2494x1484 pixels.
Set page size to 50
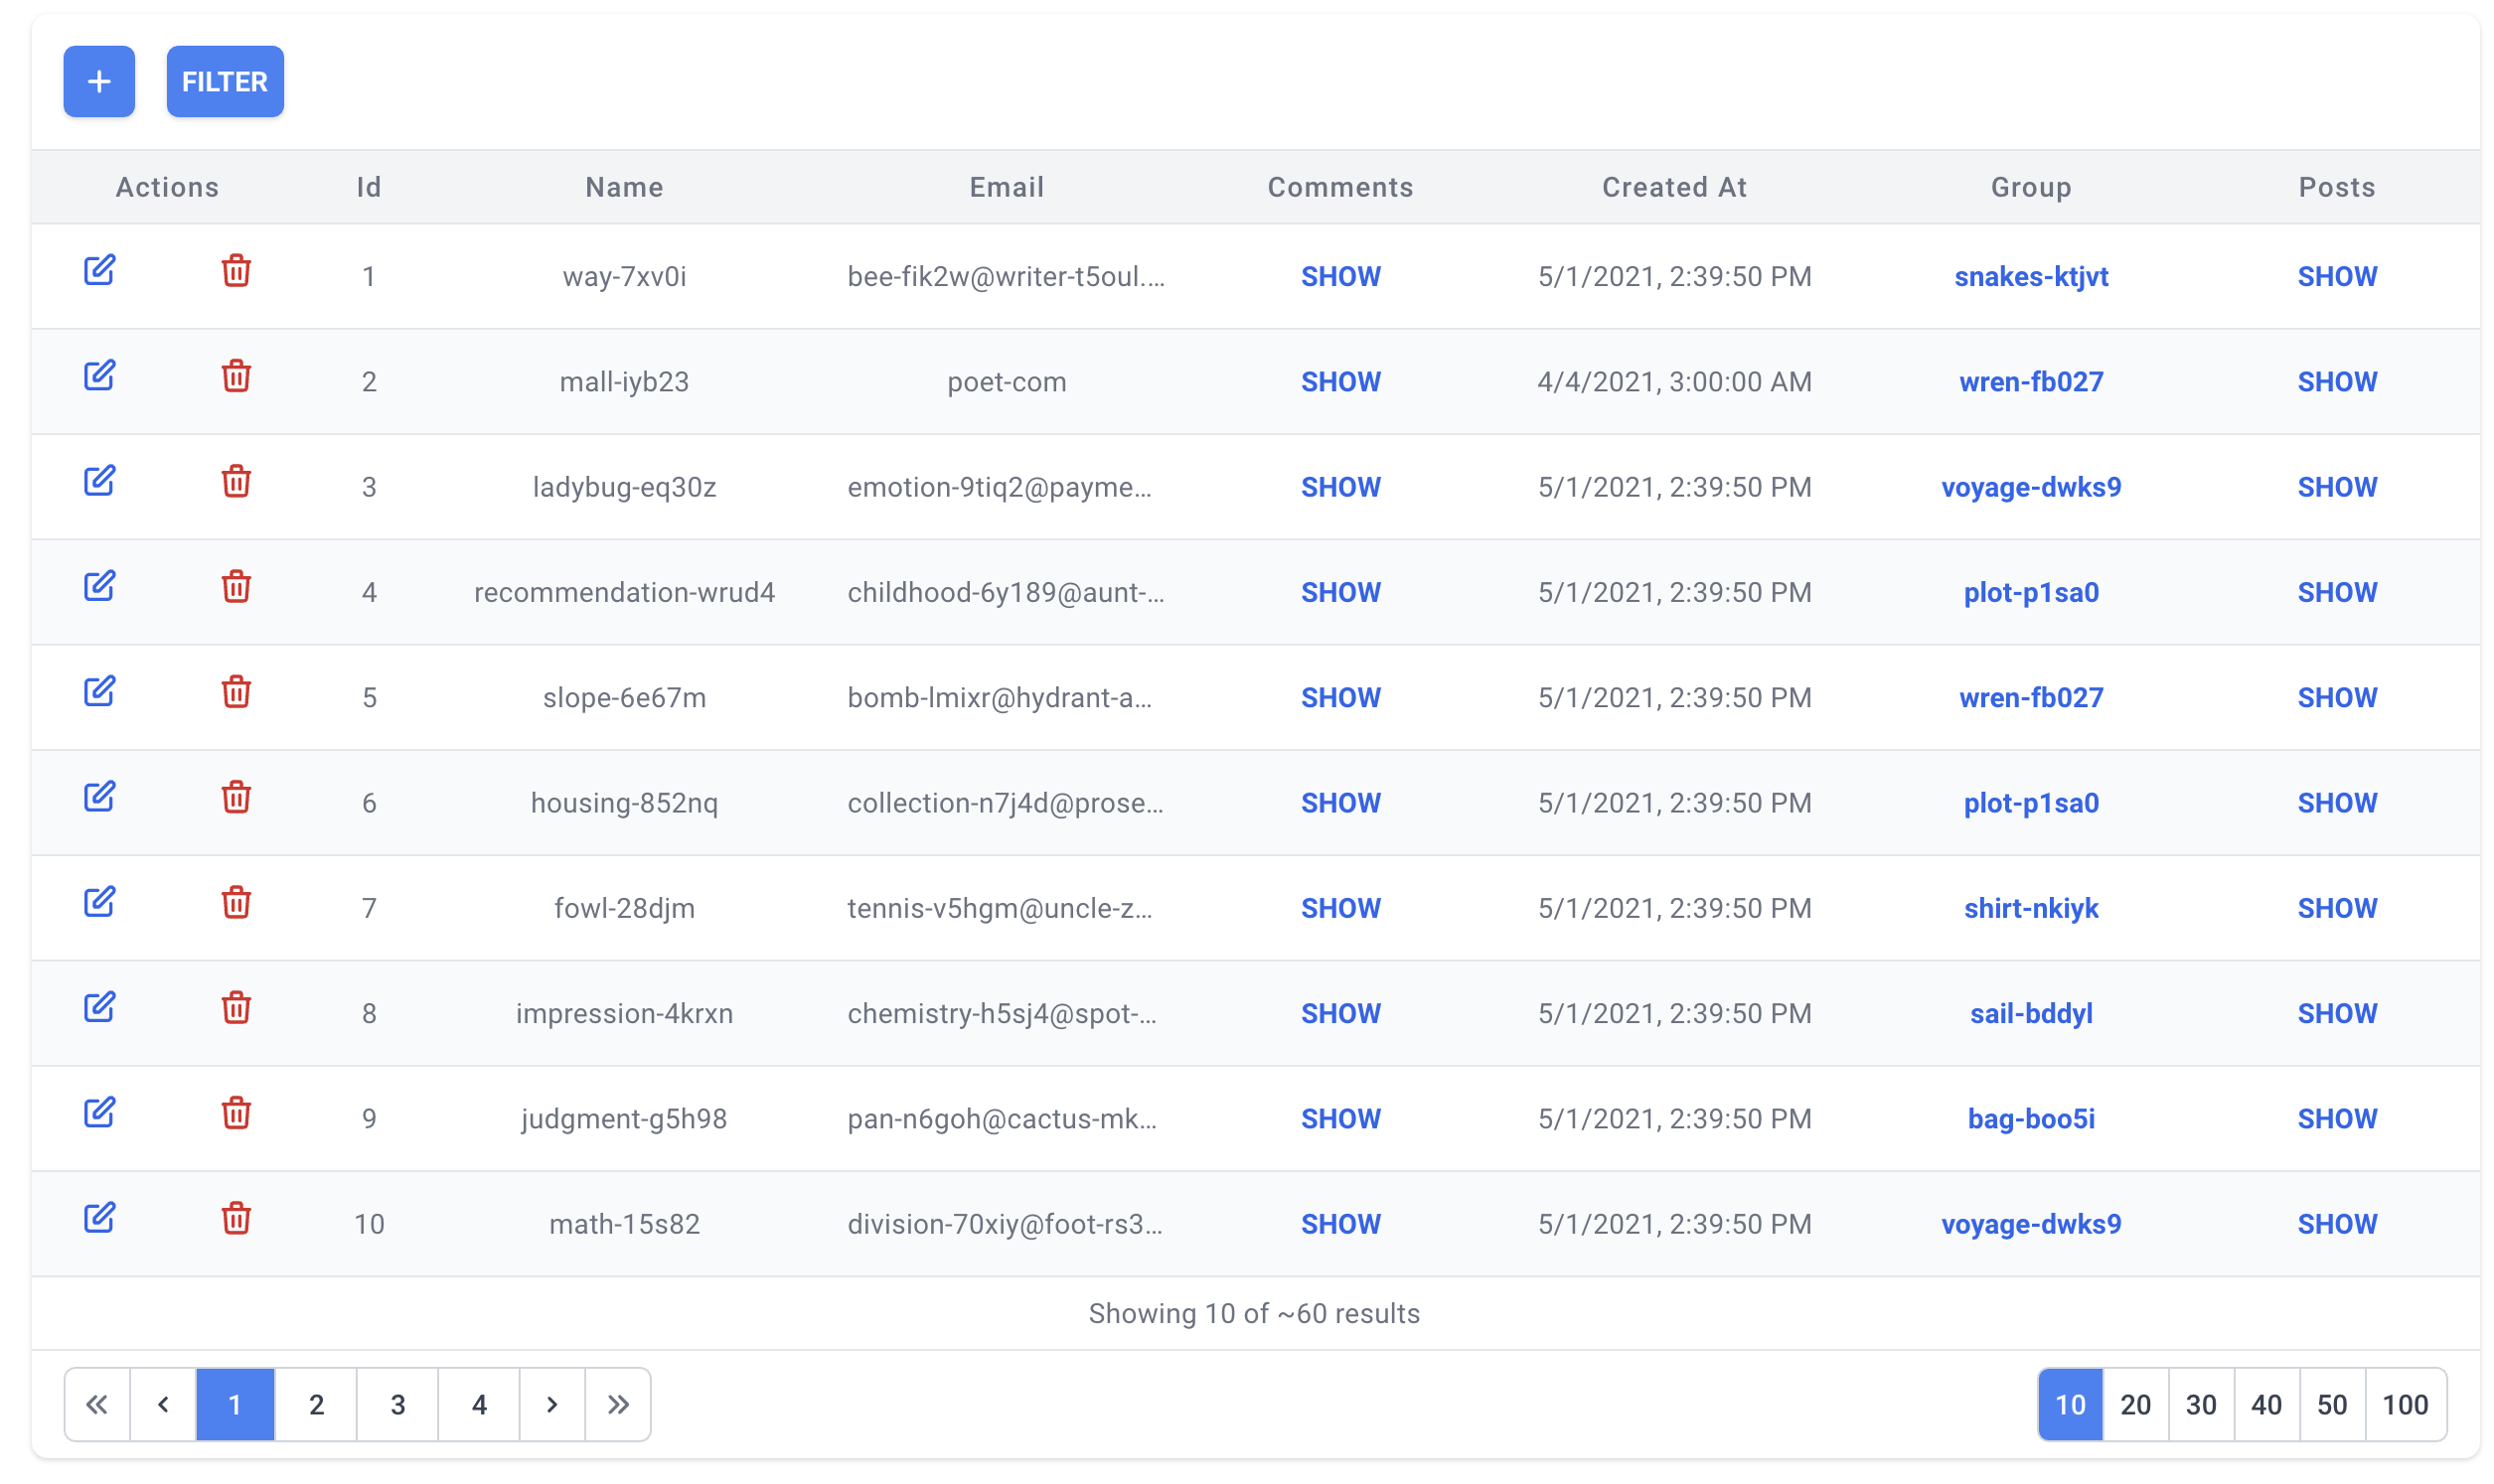point(2332,1404)
